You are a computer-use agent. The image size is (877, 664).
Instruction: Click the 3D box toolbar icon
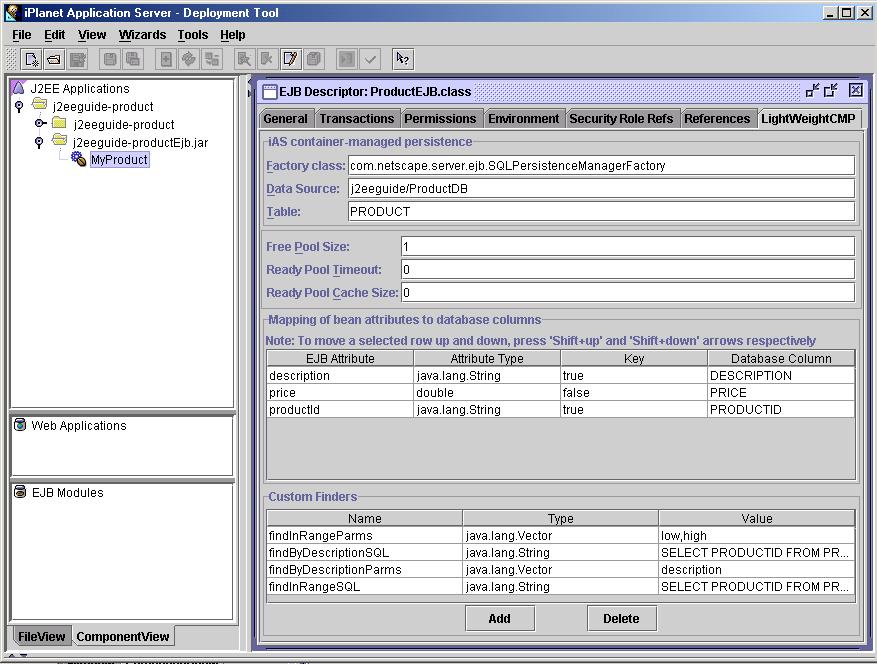coord(314,59)
